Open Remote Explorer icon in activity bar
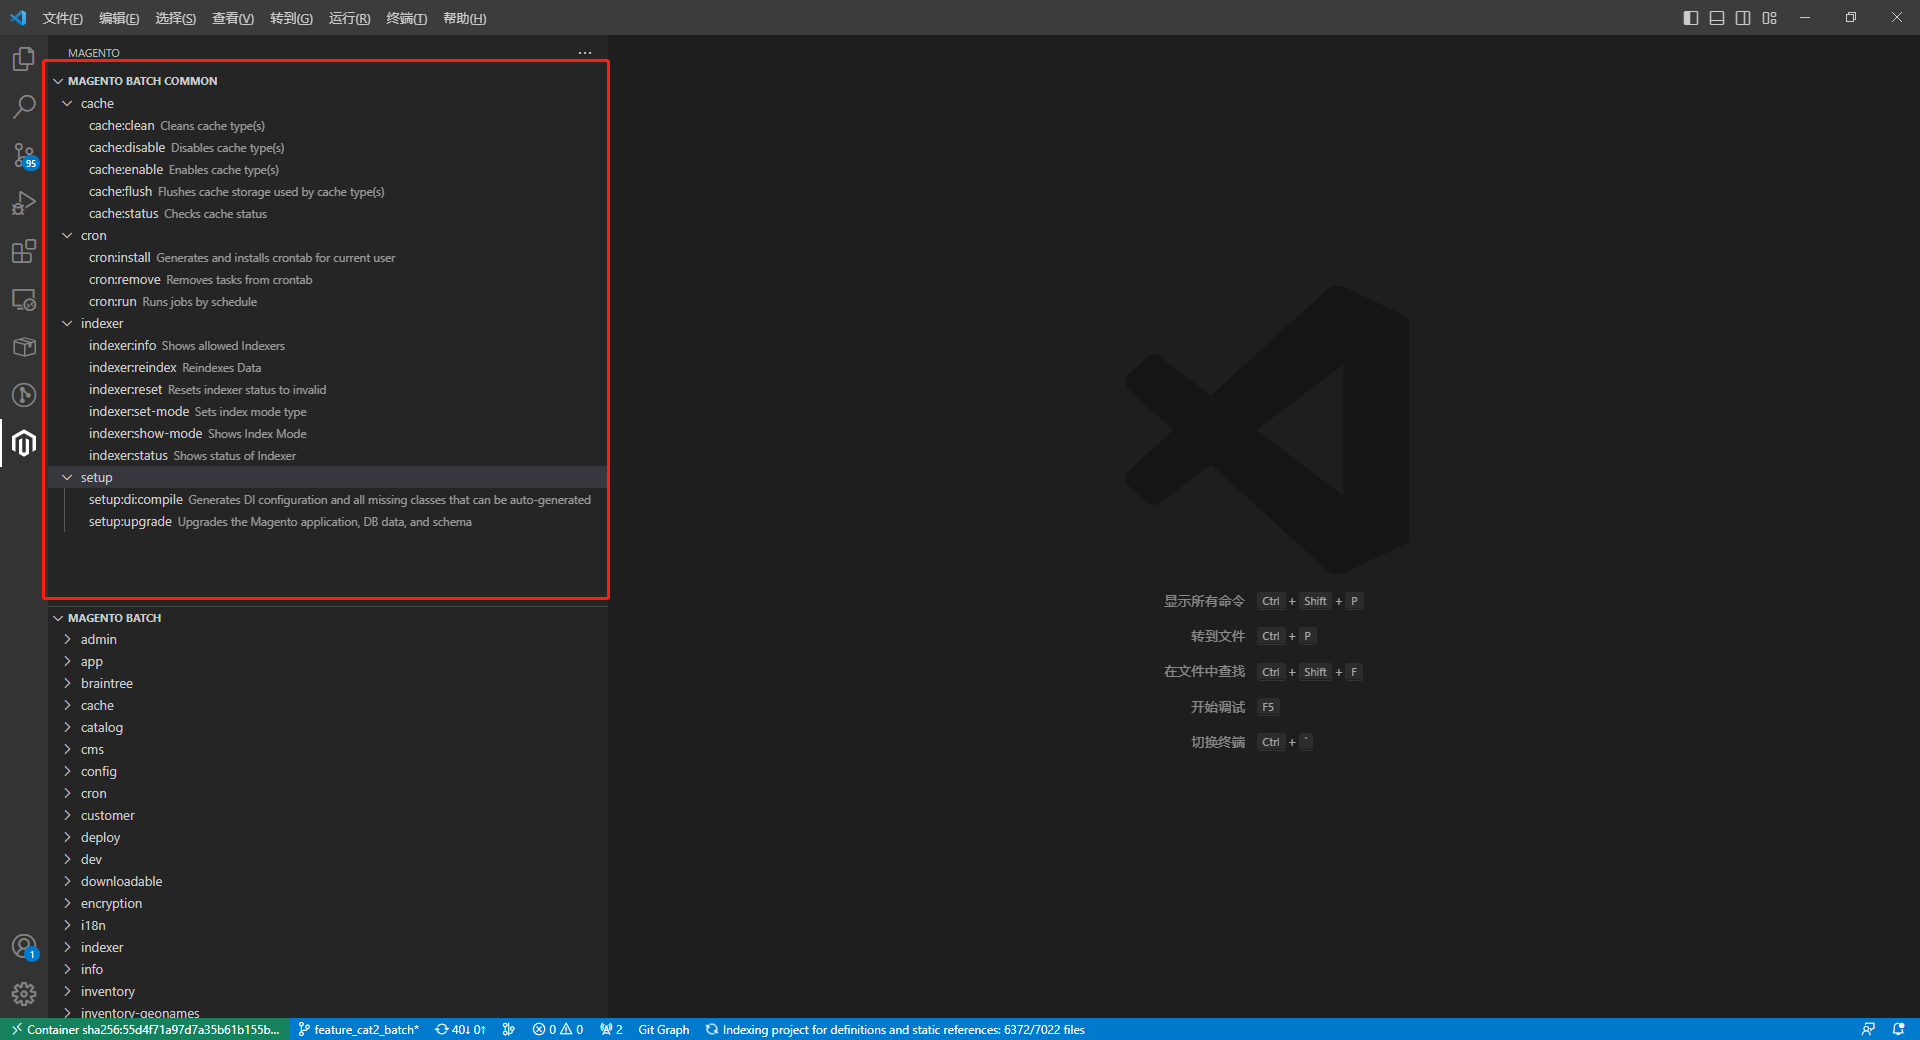 pyautogui.click(x=24, y=299)
